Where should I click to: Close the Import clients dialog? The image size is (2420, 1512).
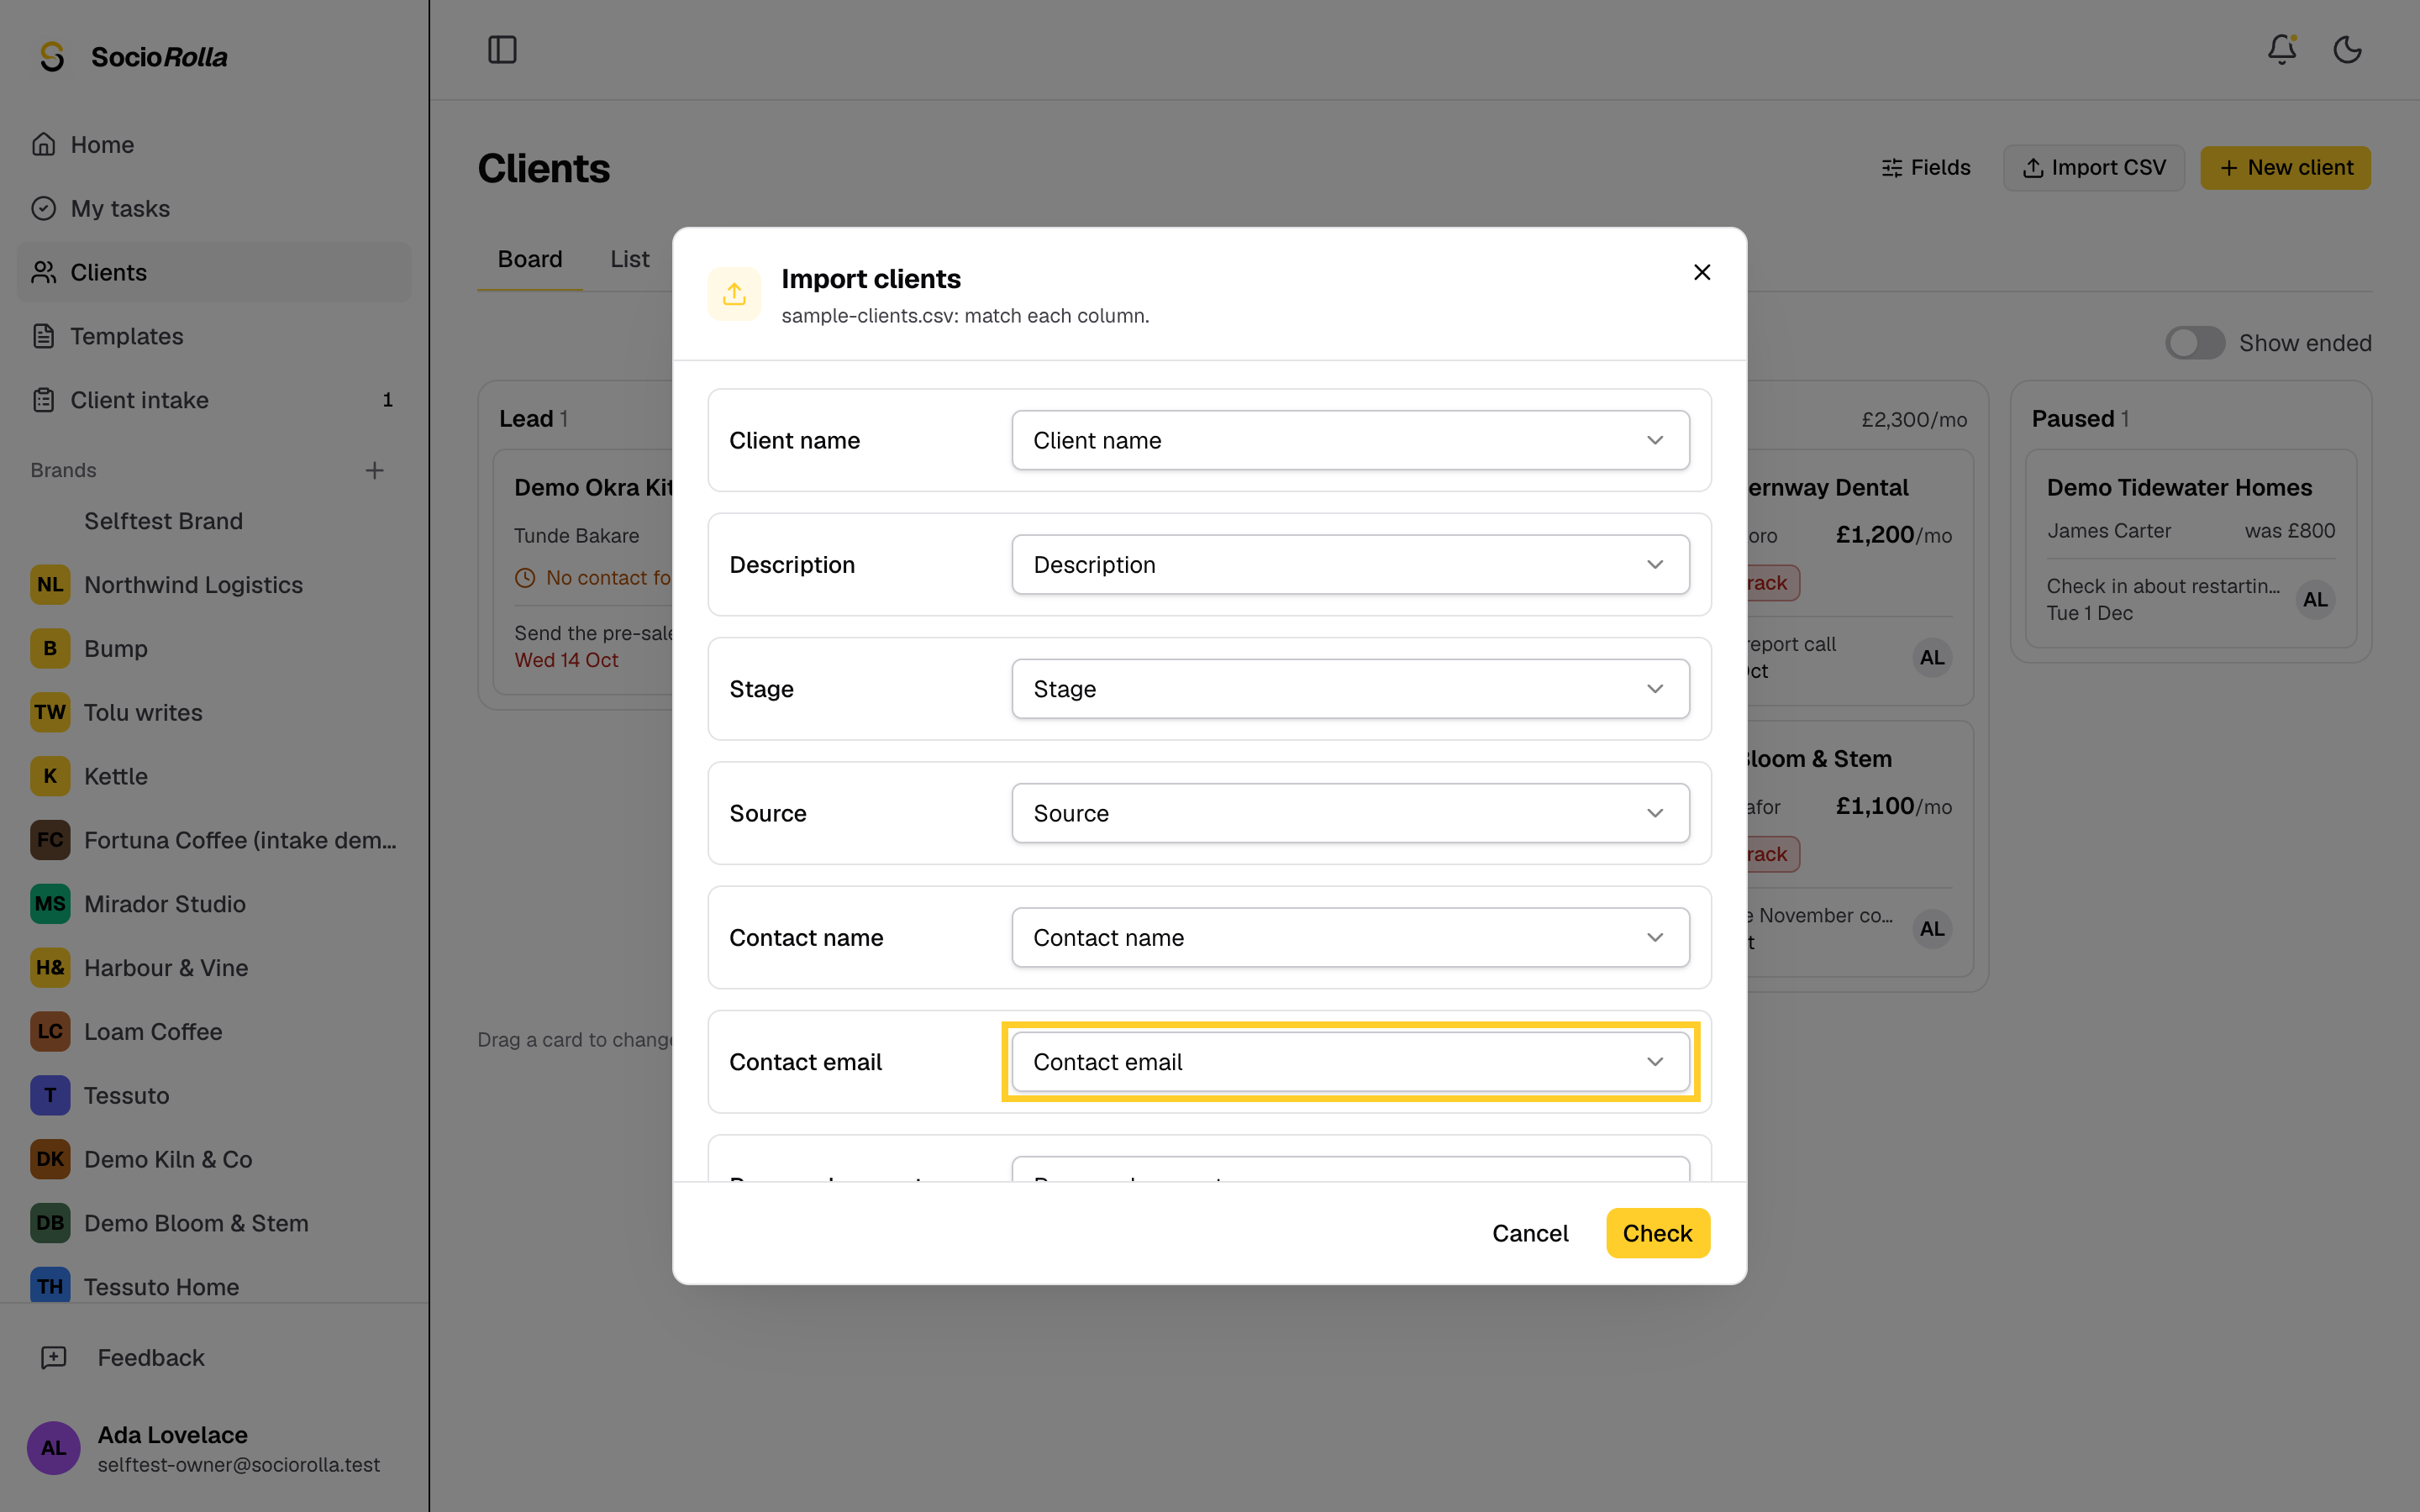[1702, 272]
